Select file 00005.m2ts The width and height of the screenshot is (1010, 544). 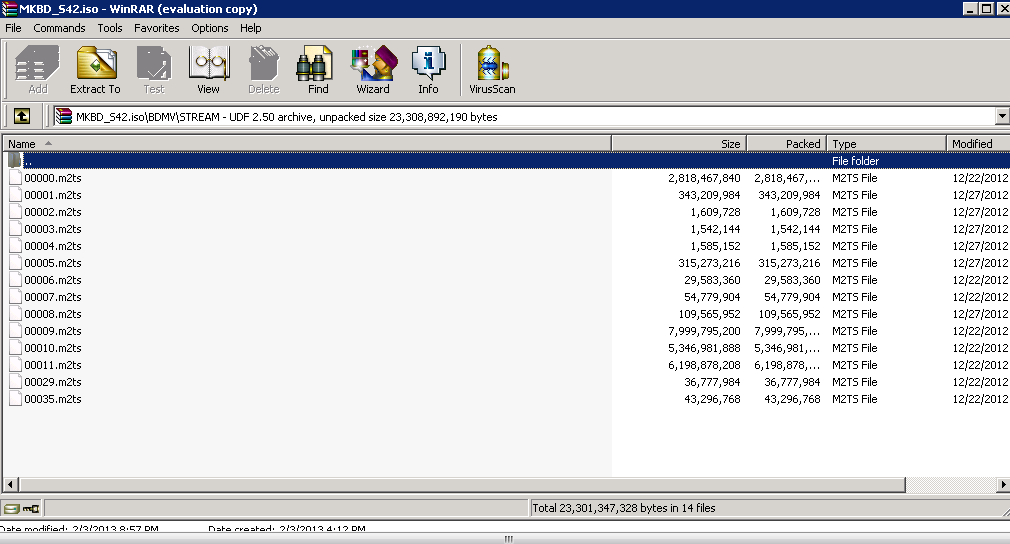click(x=53, y=263)
